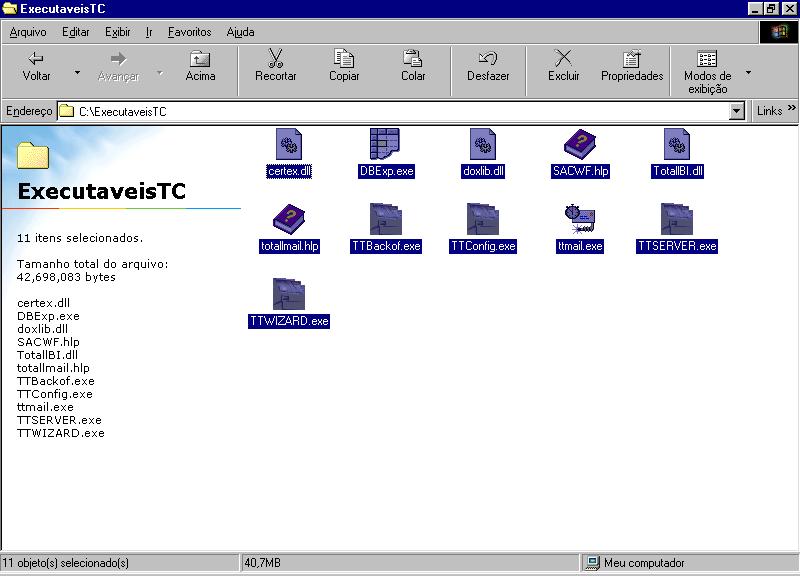Click the '11 objeto(s) selecionado(s)' status text
The image size is (800, 576).
(66, 563)
